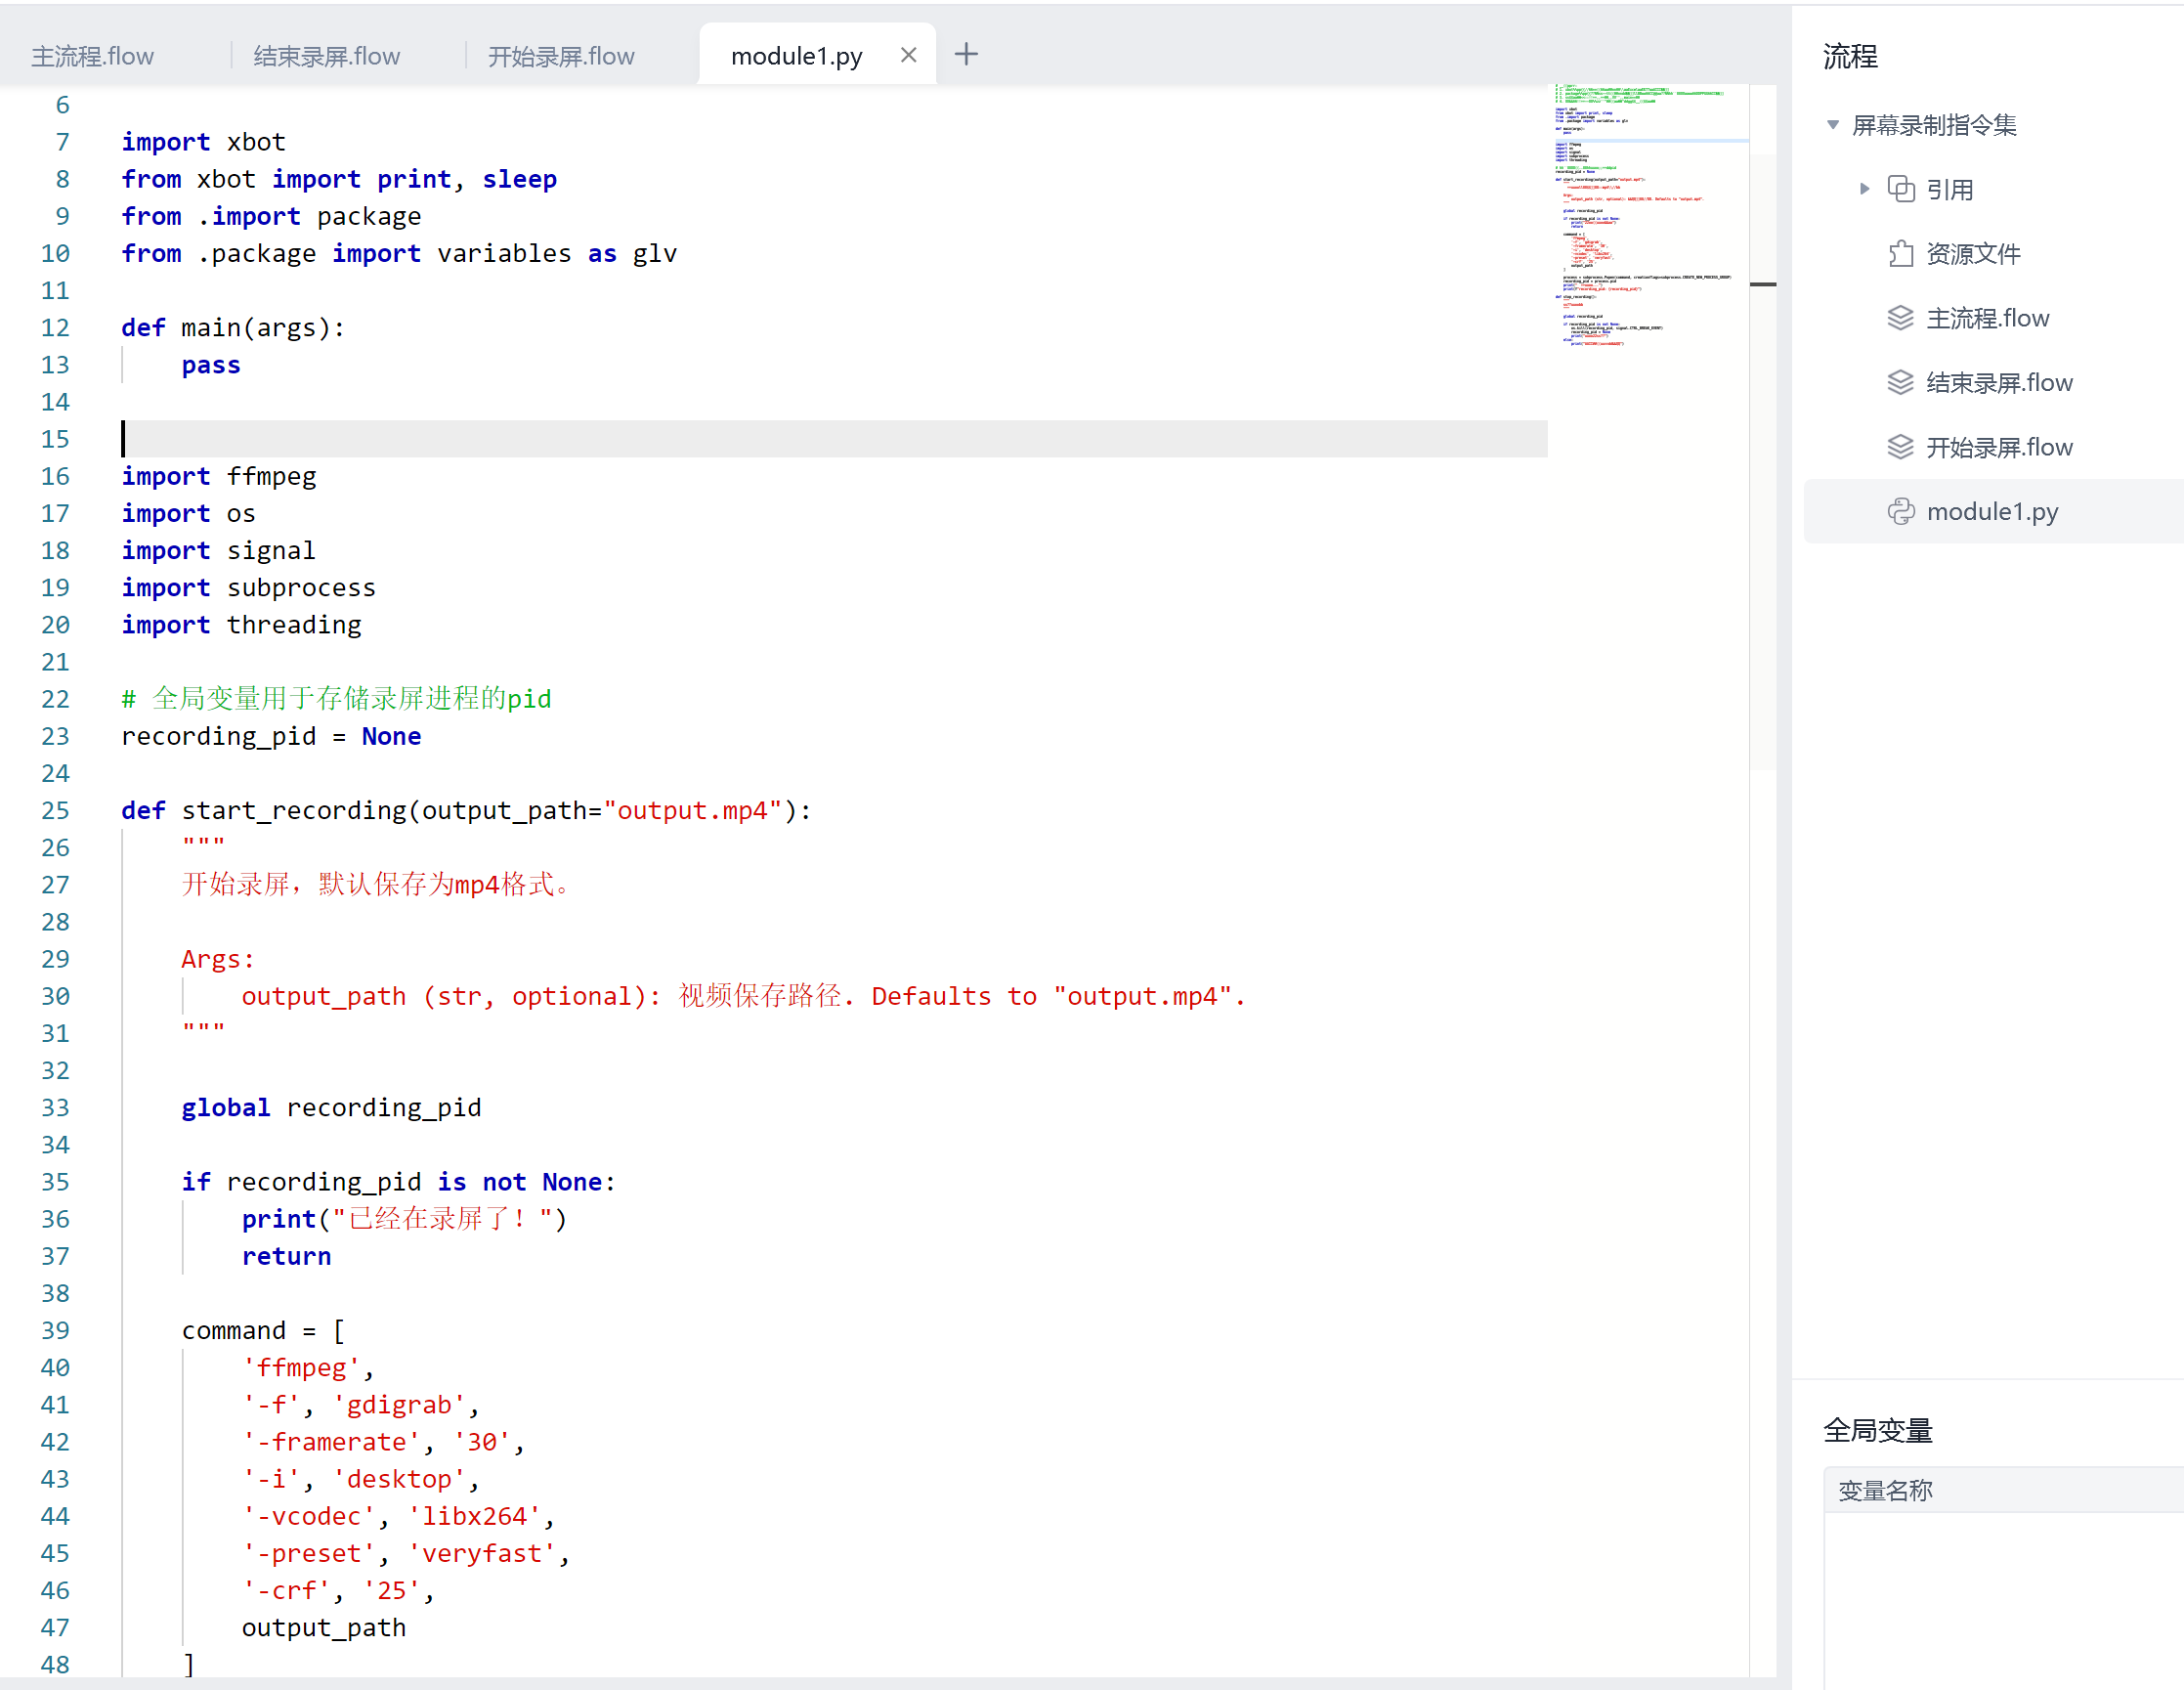Click the plus icon to add new tab
2184x1690 pixels.
pos(966,55)
